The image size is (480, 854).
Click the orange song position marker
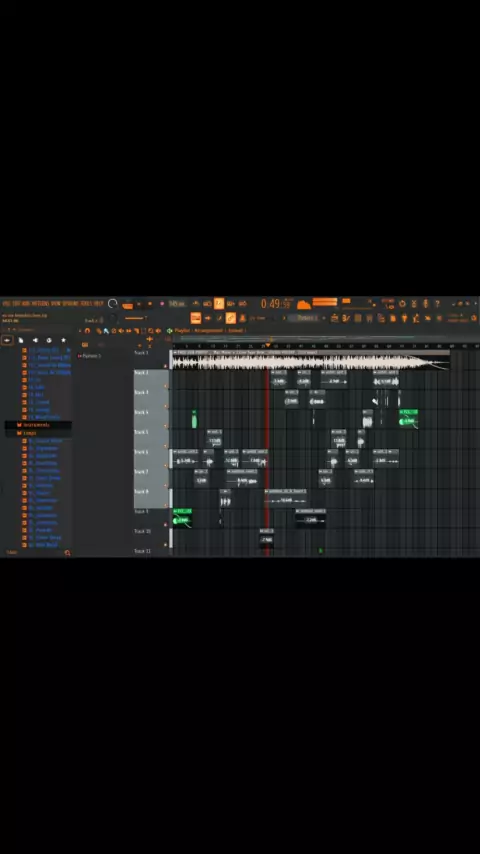pos(268,345)
